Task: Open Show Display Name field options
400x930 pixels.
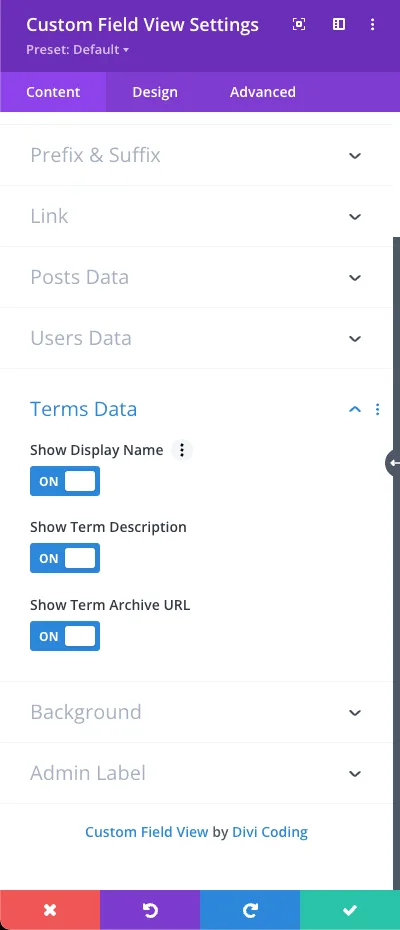Action: [x=182, y=450]
